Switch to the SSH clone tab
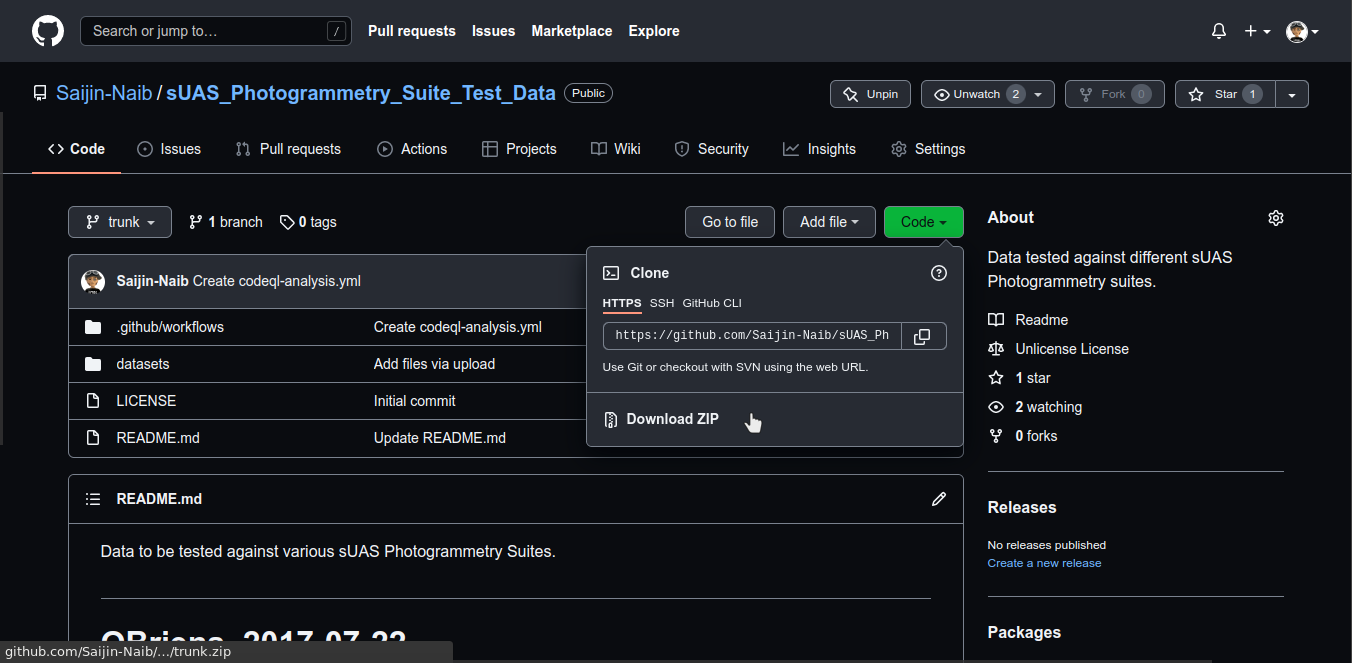1352x663 pixels. point(662,303)
